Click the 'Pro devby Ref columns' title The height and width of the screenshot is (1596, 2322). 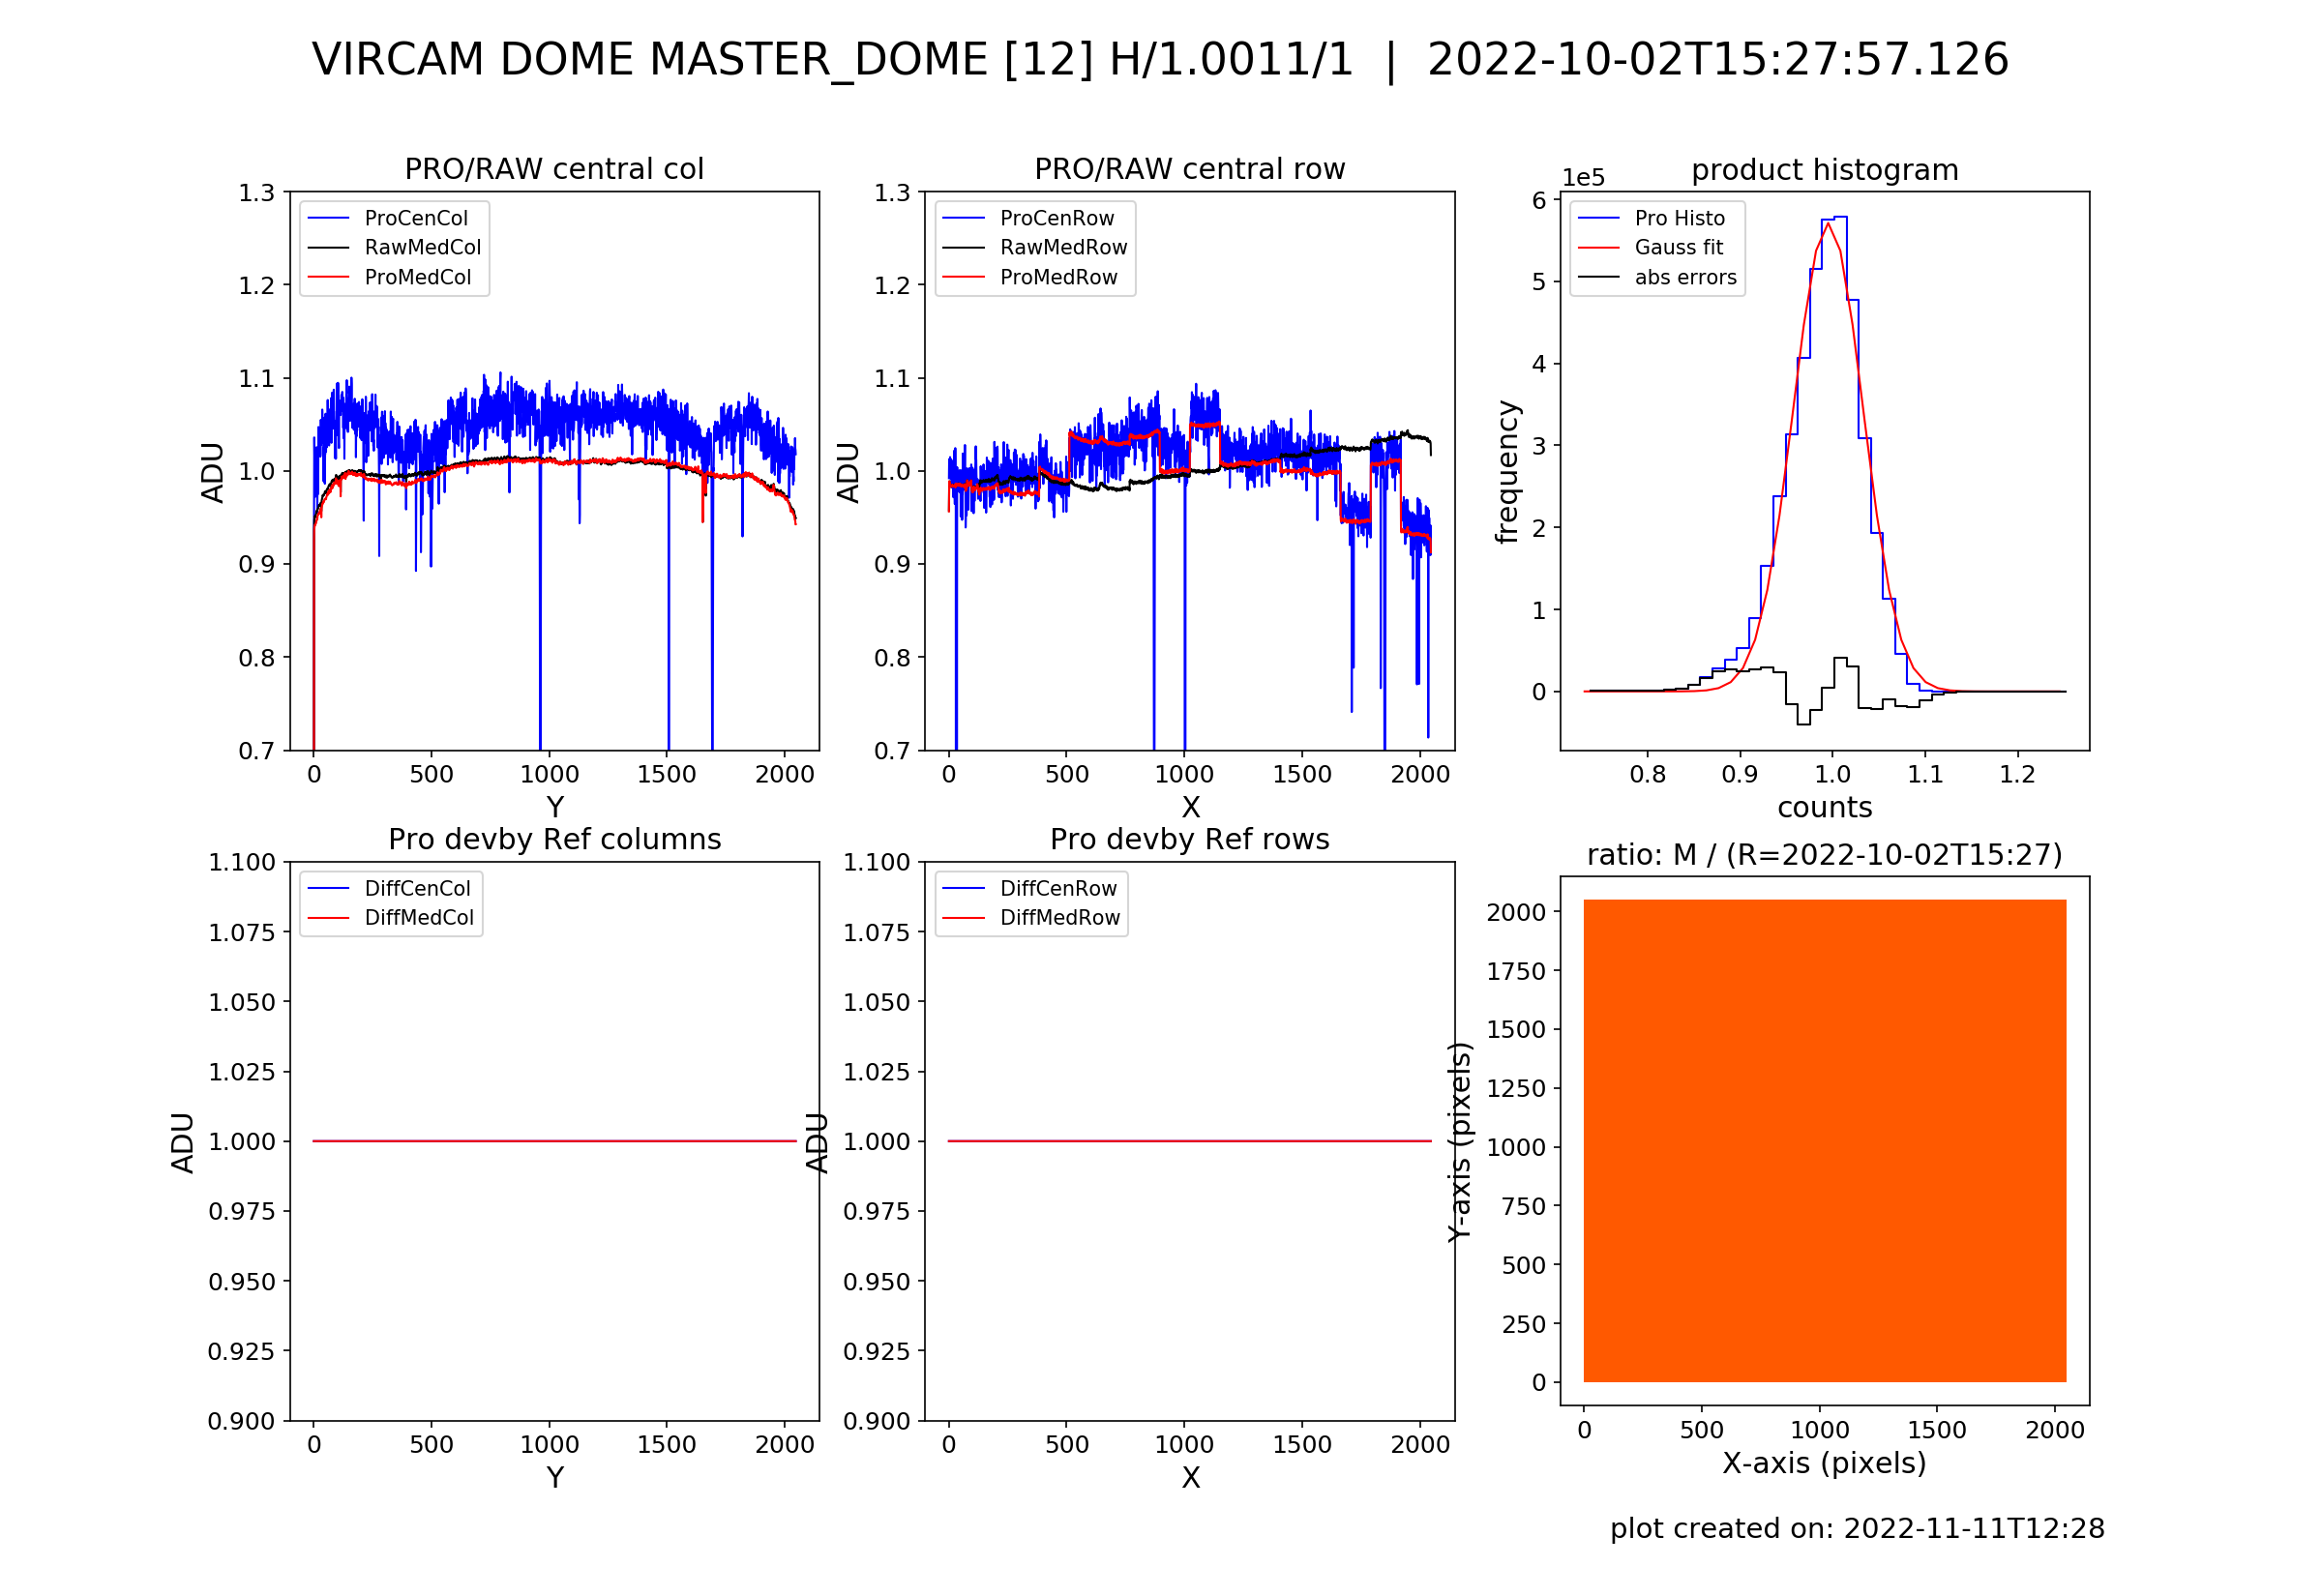tap(554, 839)
